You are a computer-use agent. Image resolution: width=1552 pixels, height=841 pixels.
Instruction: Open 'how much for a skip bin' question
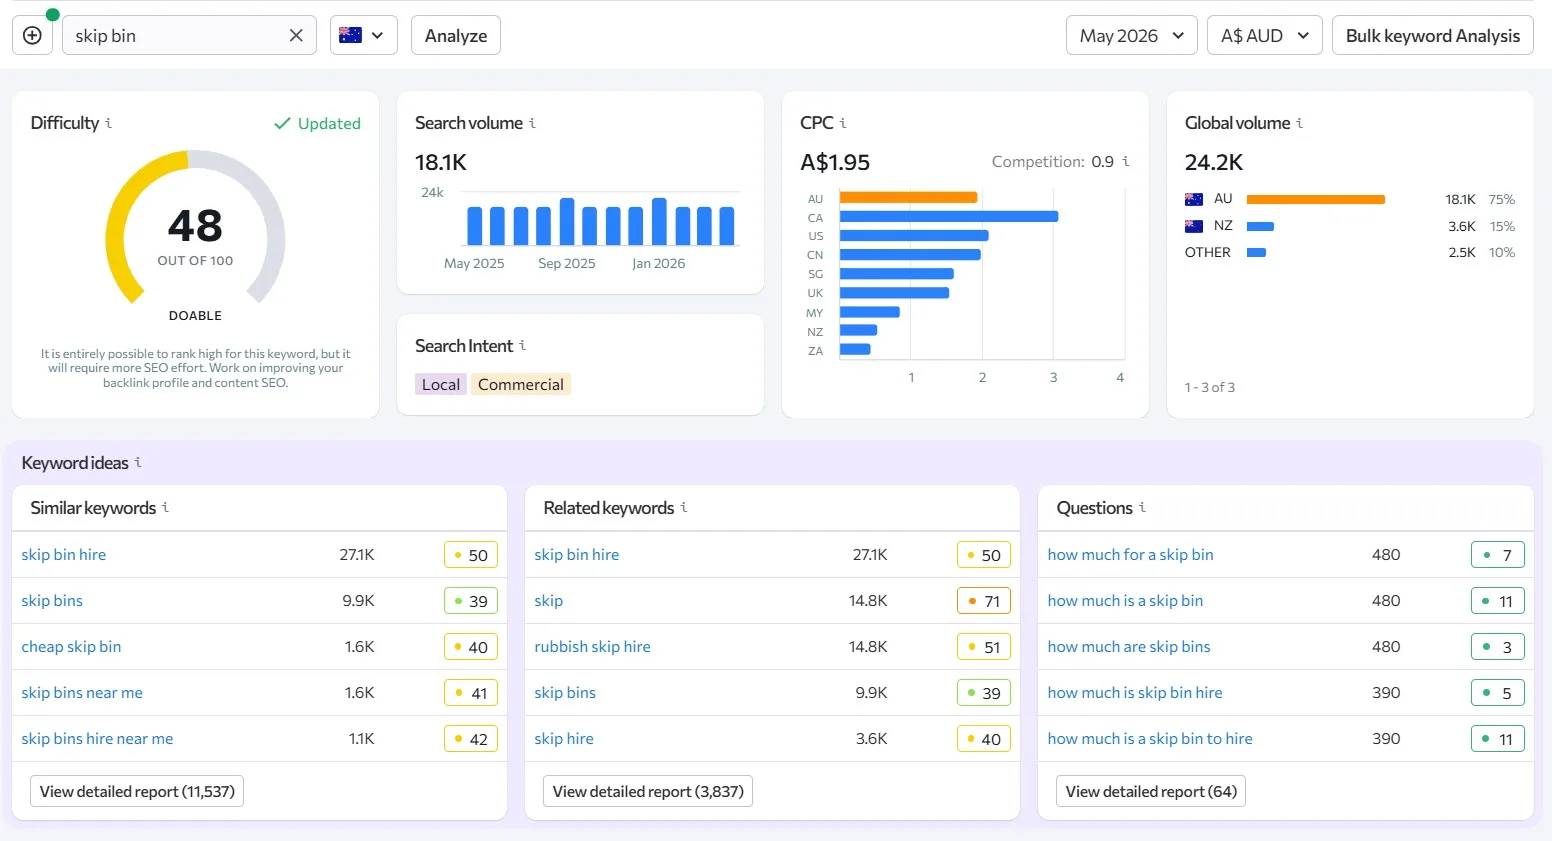coord(1130,555)
